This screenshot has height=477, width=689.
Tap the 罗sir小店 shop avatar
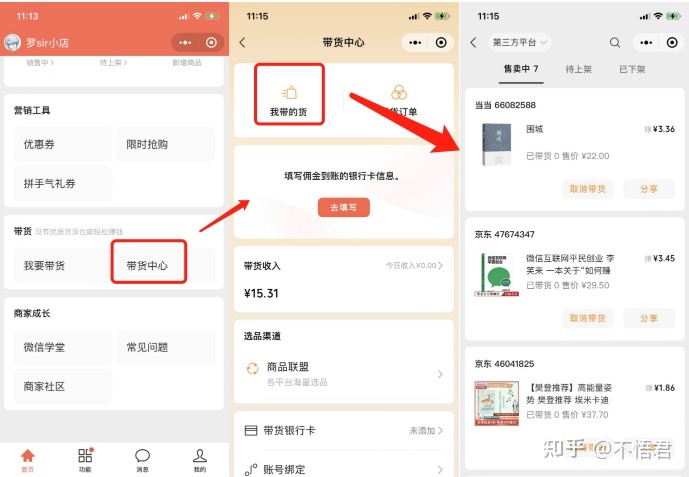pos(12,43)
